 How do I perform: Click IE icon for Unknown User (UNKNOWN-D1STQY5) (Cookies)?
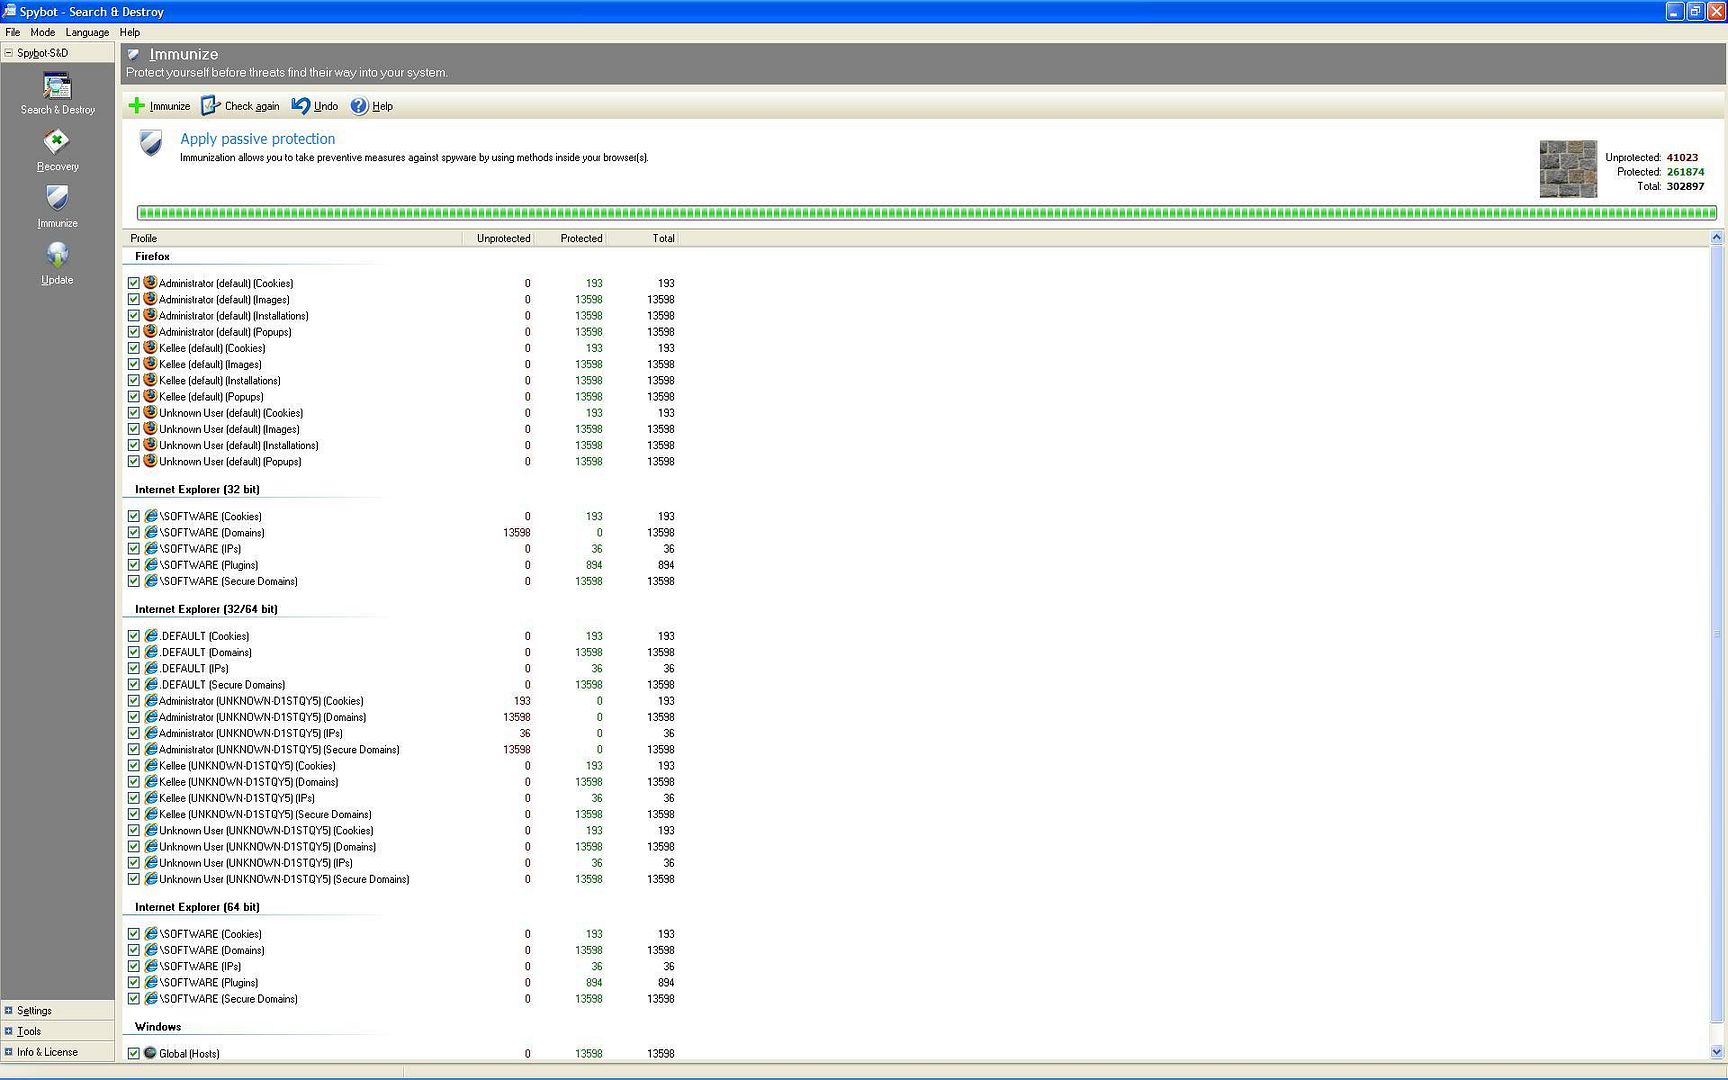tap(151, 830)
